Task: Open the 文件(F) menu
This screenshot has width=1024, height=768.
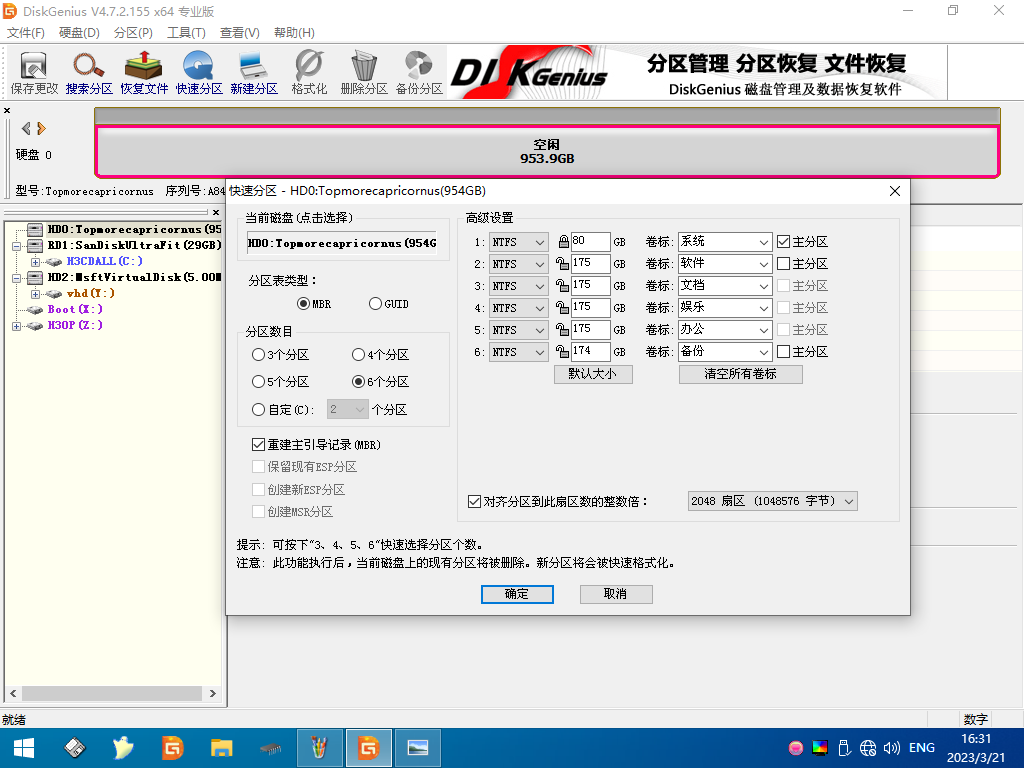Action: pyautogui.click(x=25, y=33)
